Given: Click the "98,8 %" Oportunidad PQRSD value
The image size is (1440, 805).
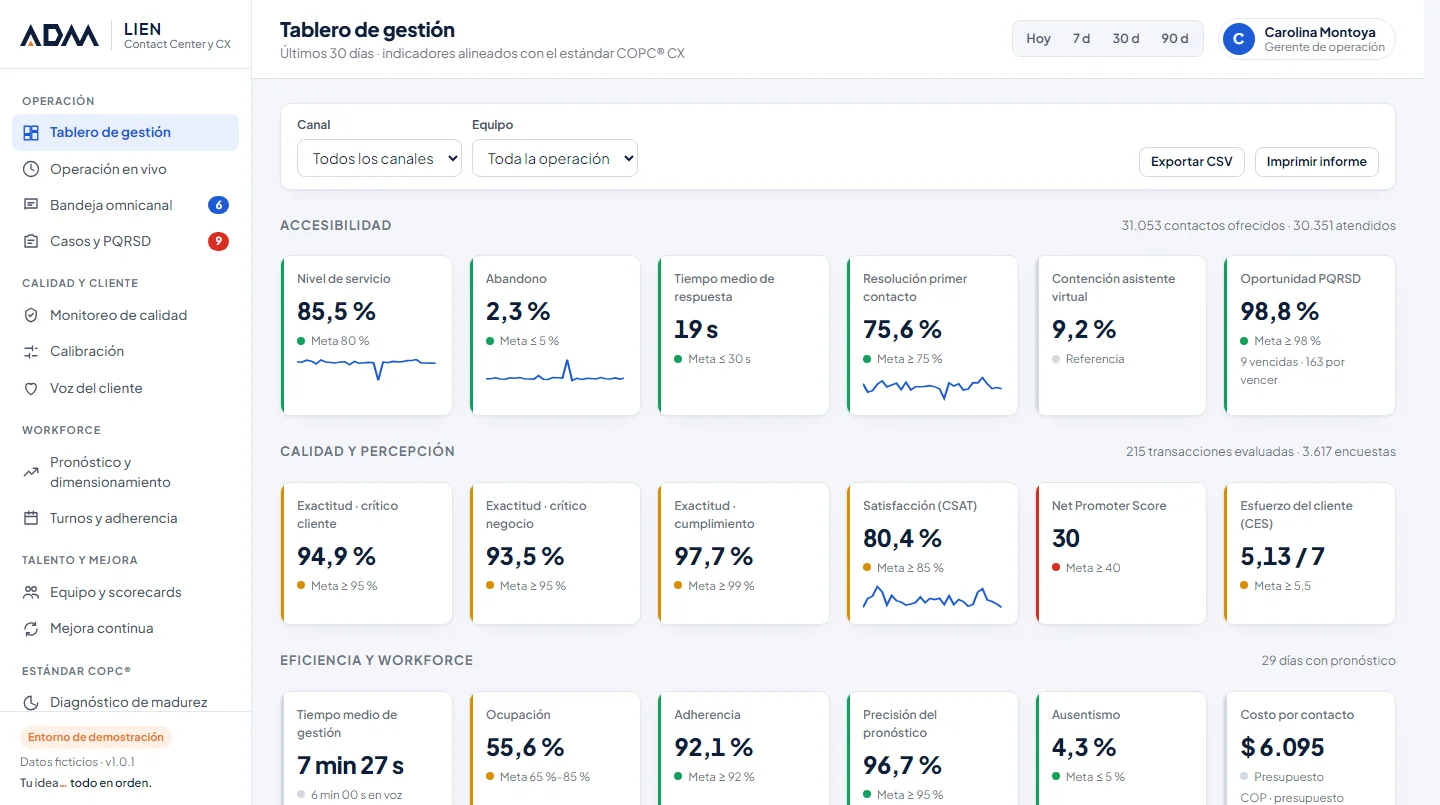Looking at the screenshot, I should pyautogui.click(x=1280, y=311).
